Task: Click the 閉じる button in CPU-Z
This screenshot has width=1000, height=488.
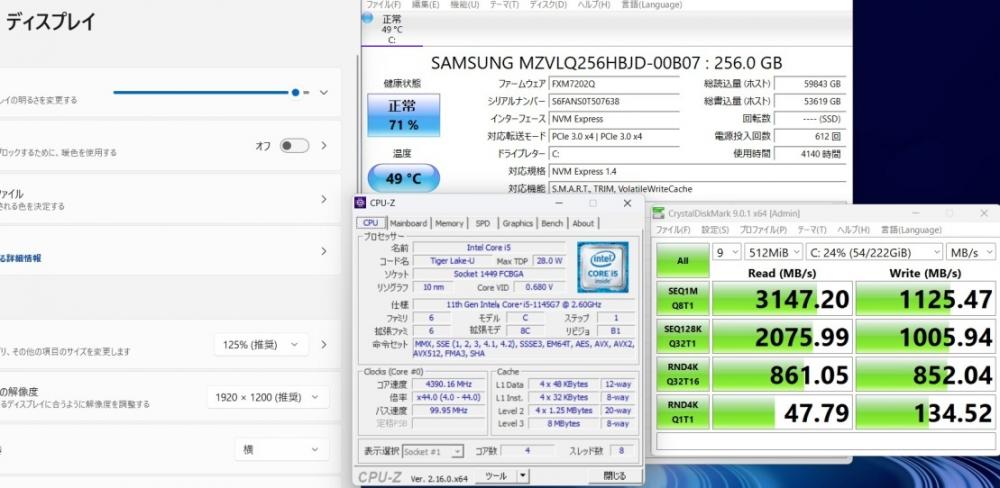Action: tap(615, 475)
